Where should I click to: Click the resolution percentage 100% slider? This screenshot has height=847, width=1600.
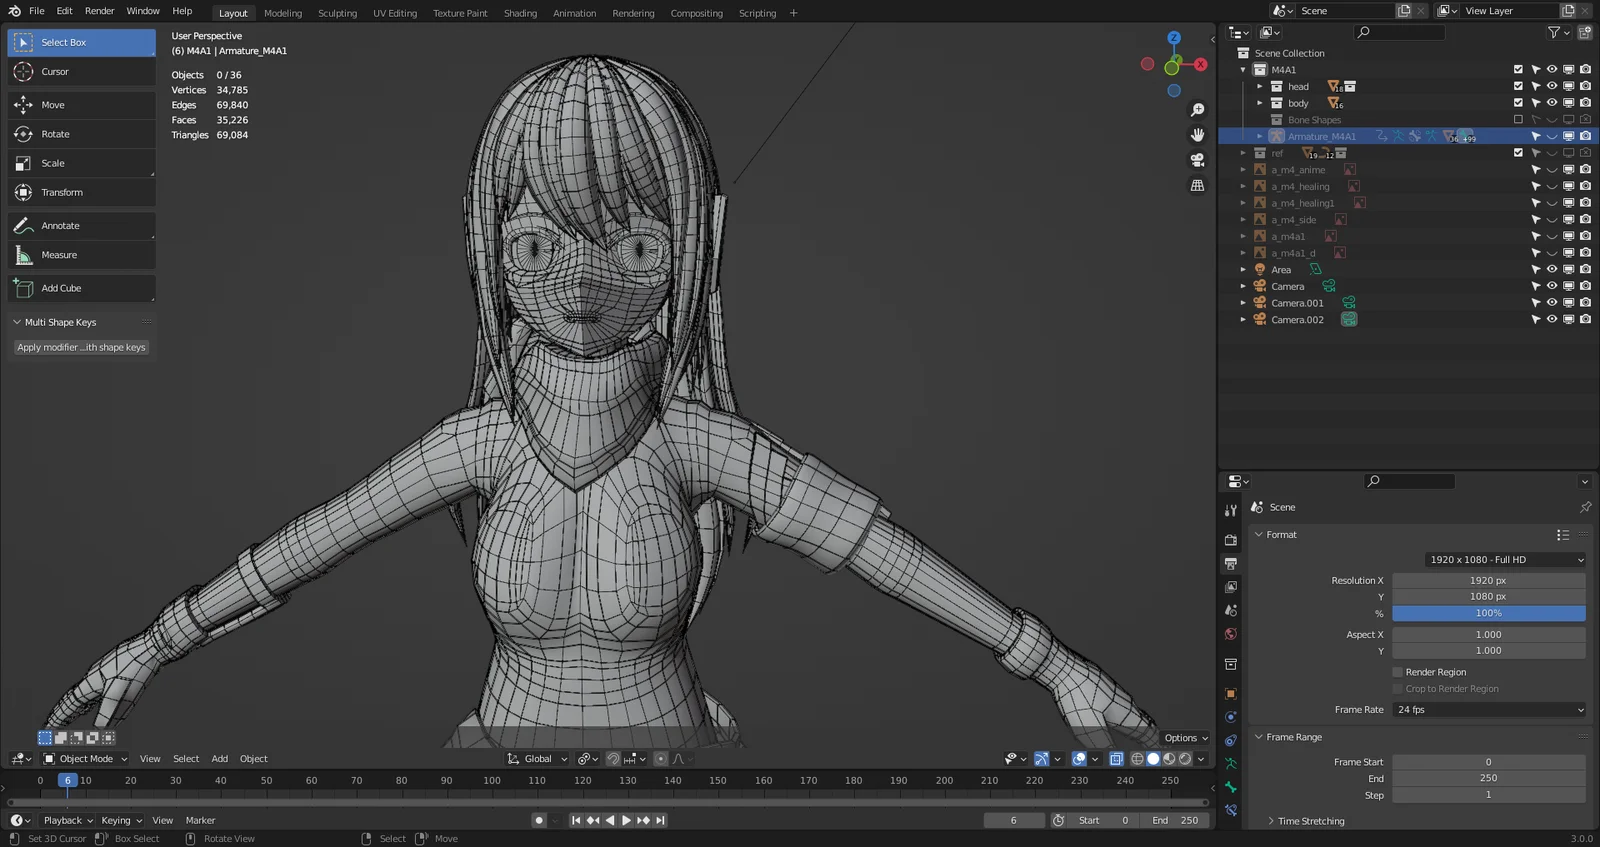[1488, 613]
